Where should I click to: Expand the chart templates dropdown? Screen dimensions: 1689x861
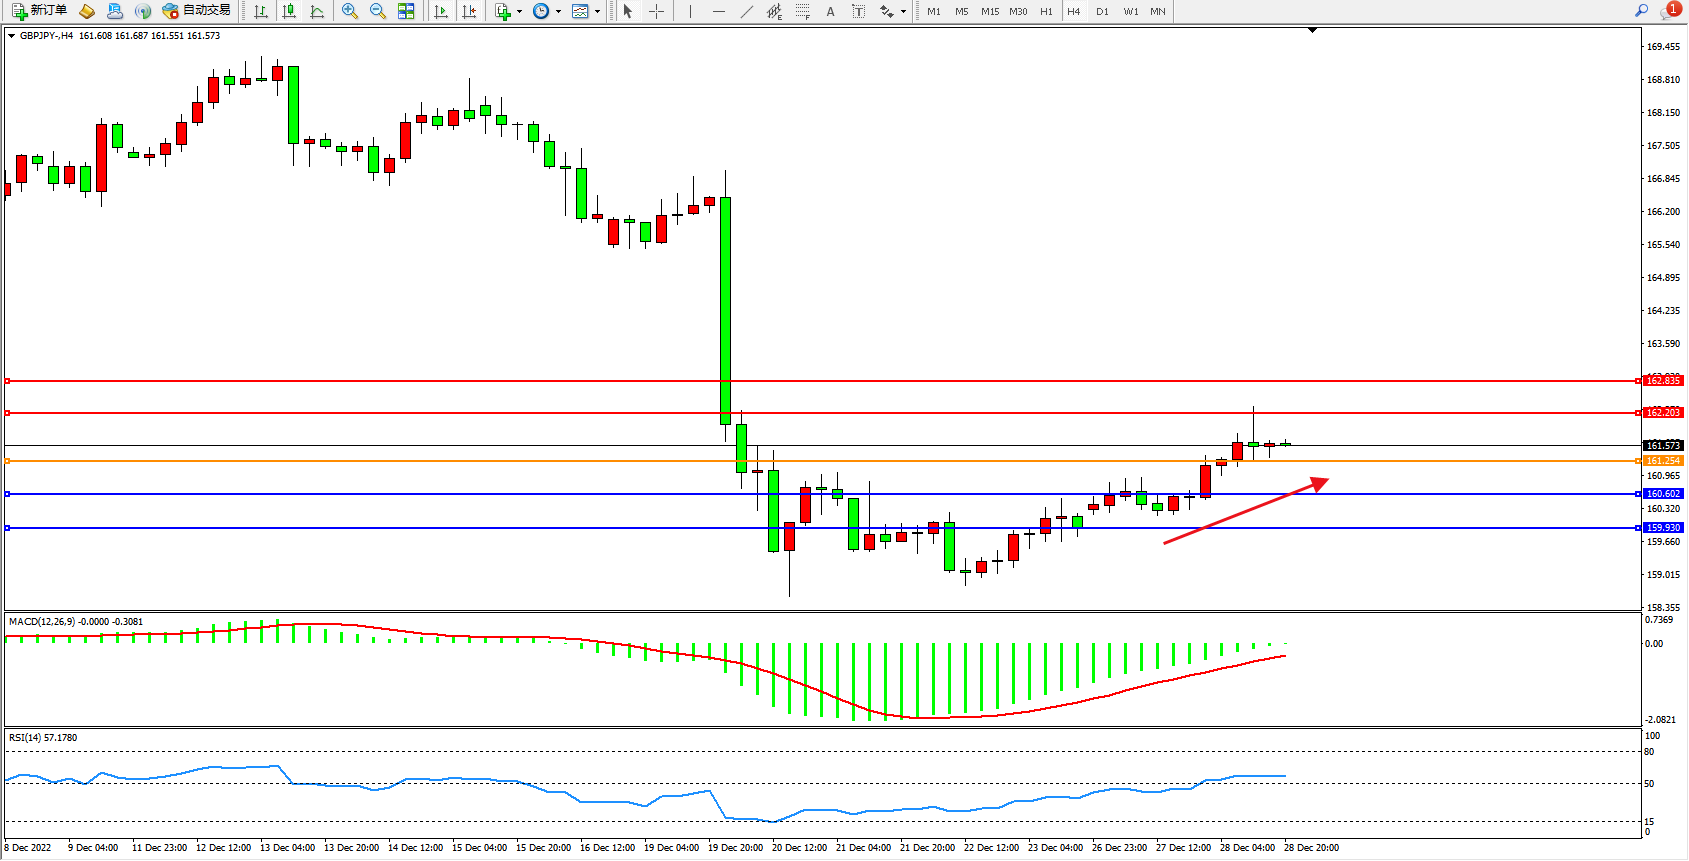(x=598, y=12)
